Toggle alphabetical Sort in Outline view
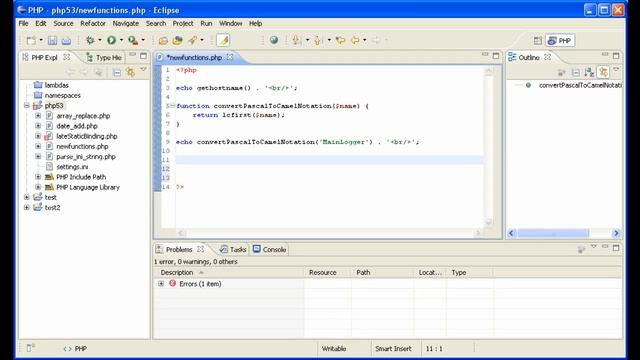Screen dimensions: 640x360 [x=589, y=73]
